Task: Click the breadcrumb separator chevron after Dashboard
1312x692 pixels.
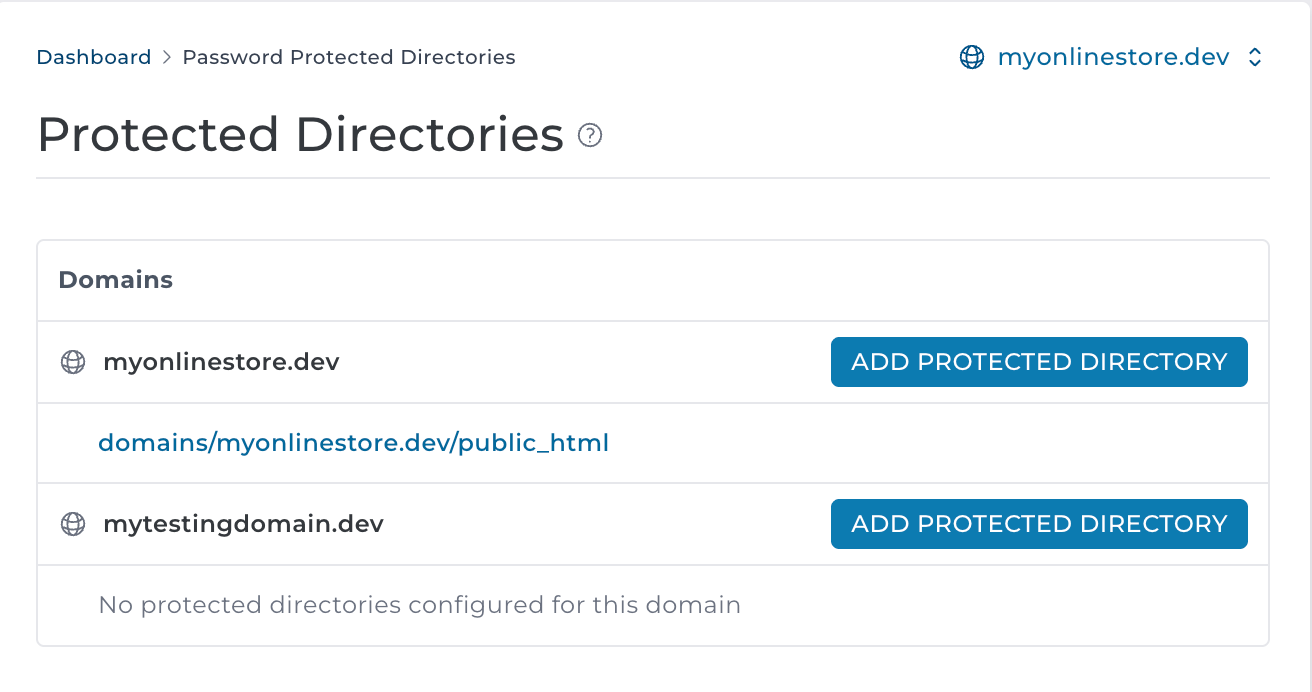Action: 164,57
